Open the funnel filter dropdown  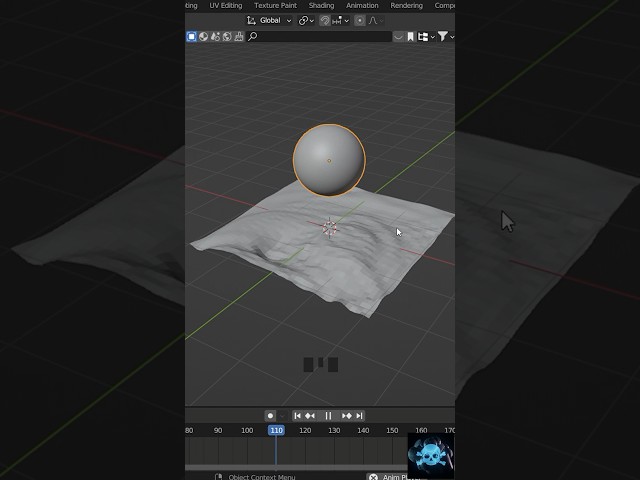(x=446, y=37)
